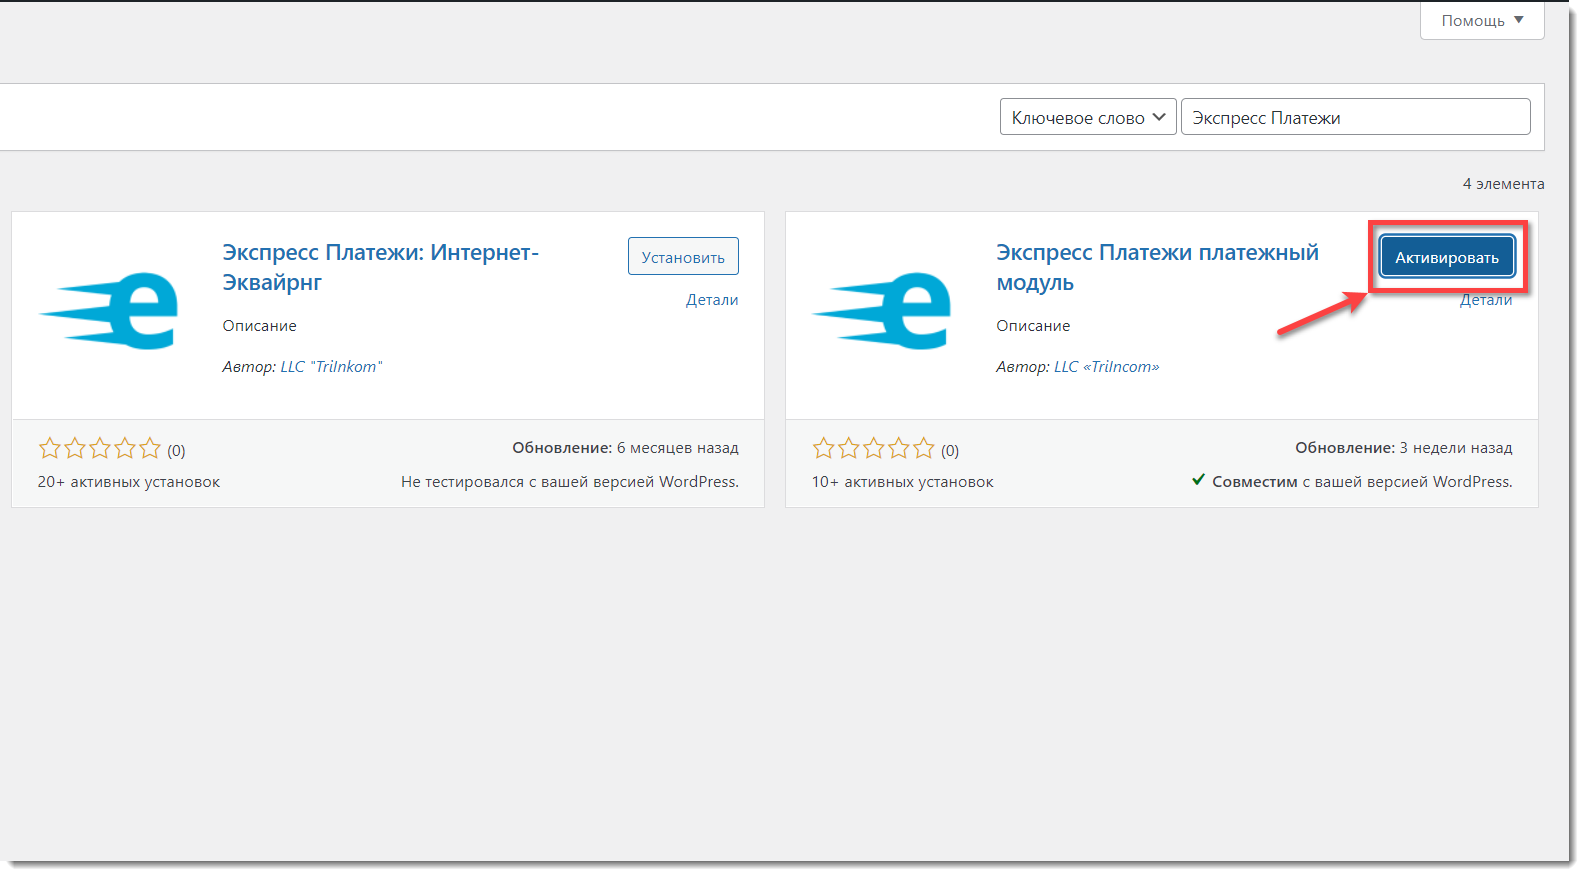Click the "4 элемента" results count
Viewport: 1584px width, 876px height.
pyautogui.click(x=1503, y=184)
